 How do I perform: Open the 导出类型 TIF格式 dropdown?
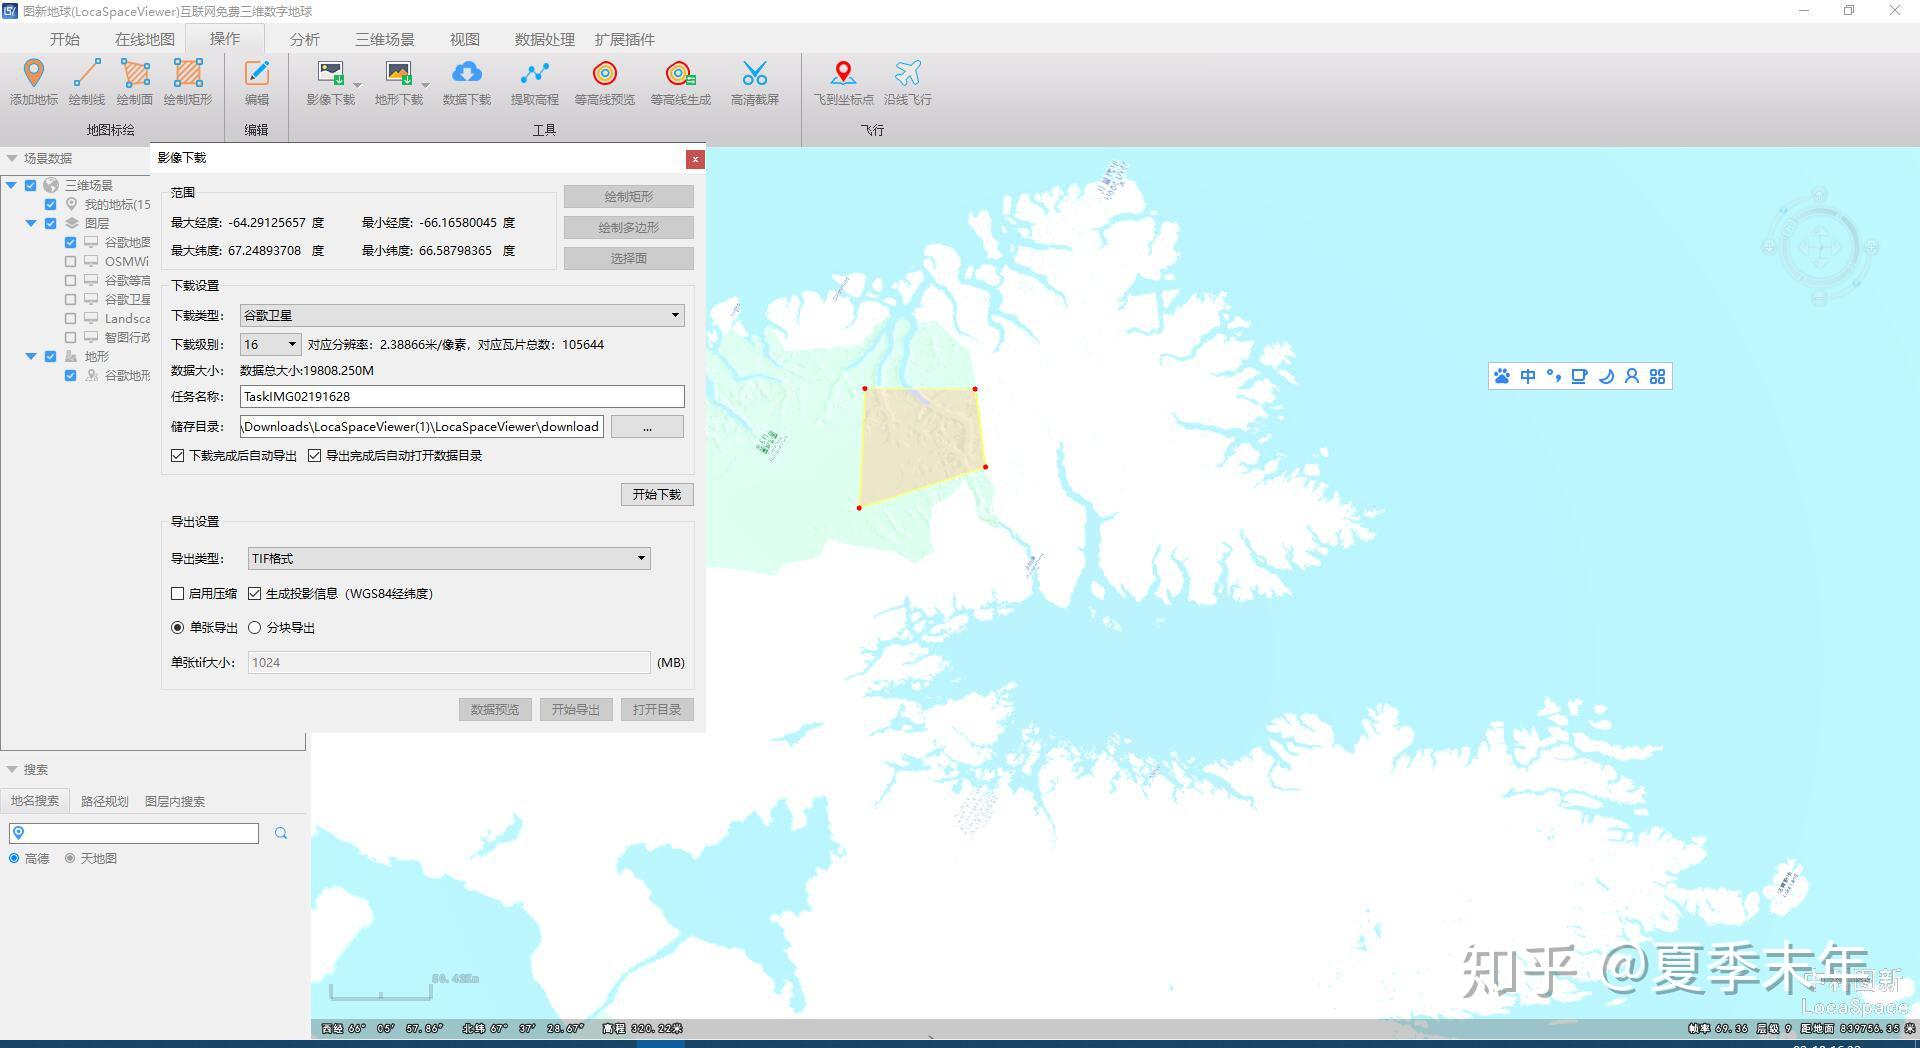(x=449, y=558)
